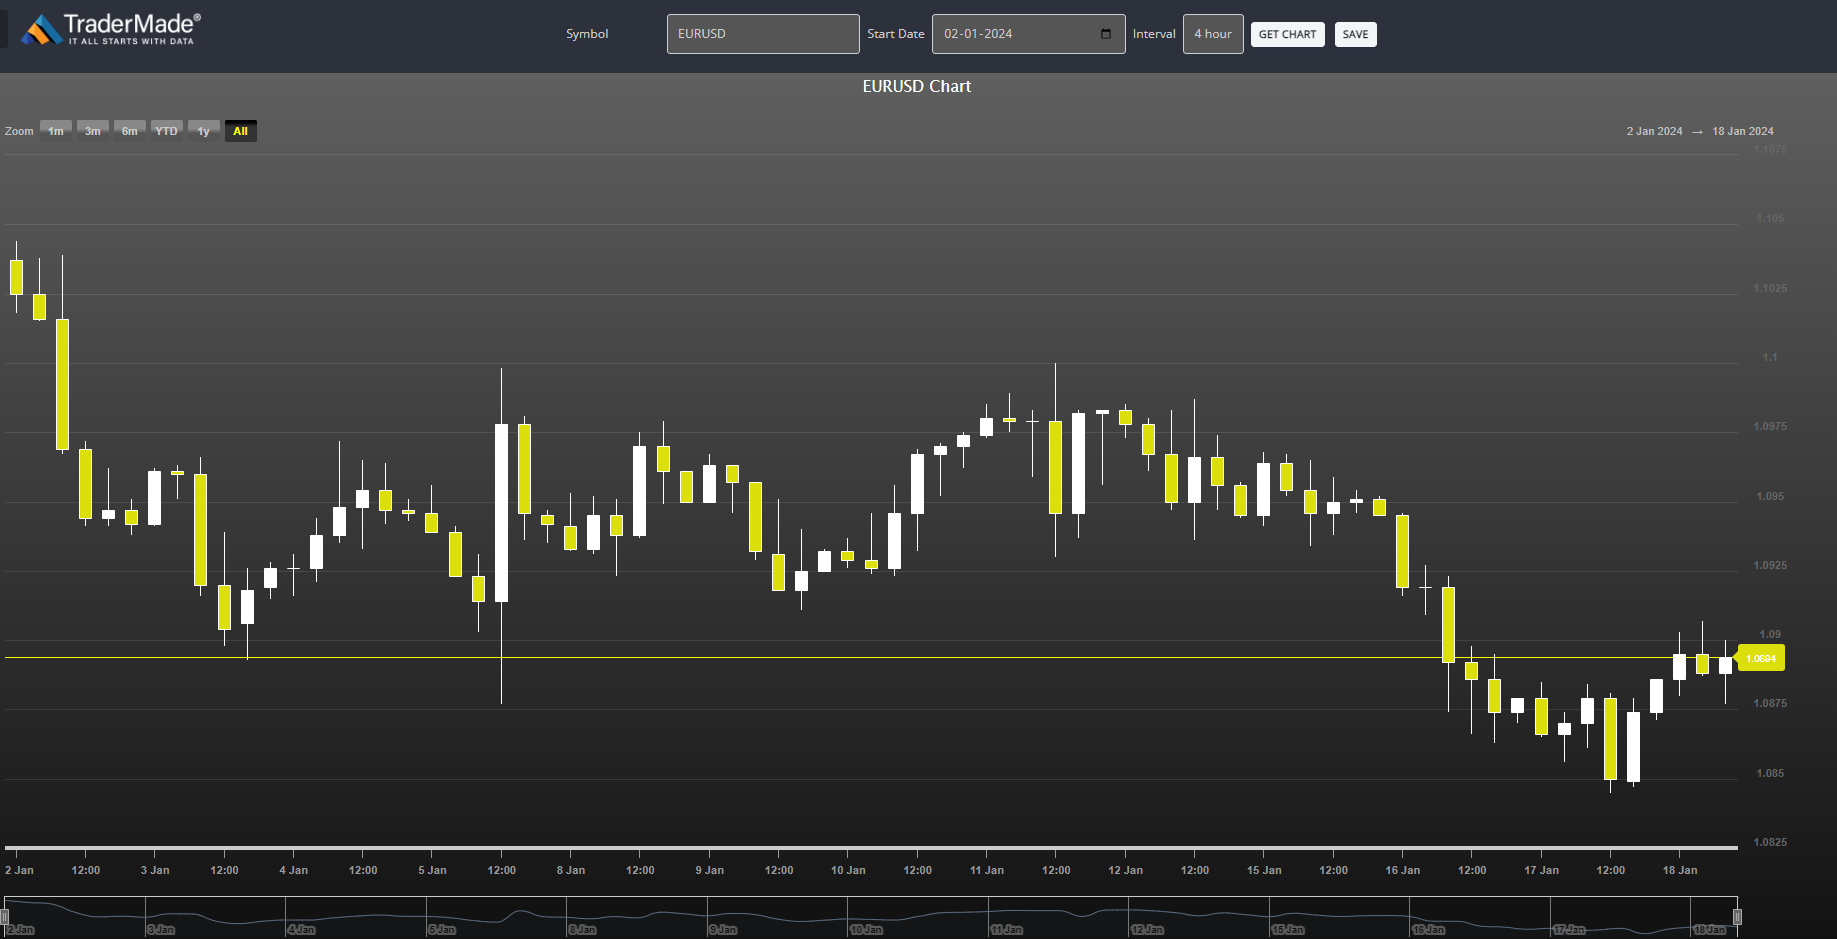Select the 1m zoom range
Screen dimensions: 1837x939
(x=56, y=131)
